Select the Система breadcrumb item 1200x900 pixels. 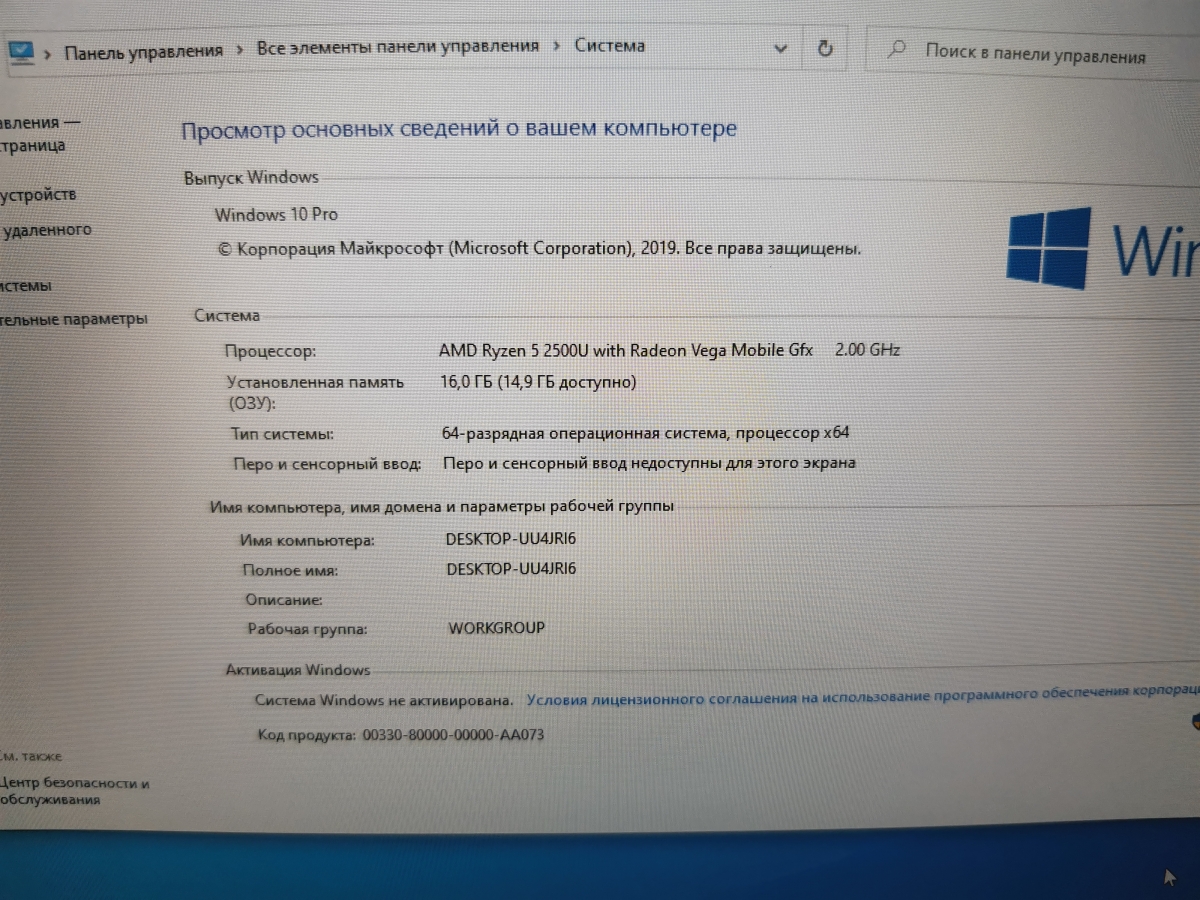click(x=610, y=45)
